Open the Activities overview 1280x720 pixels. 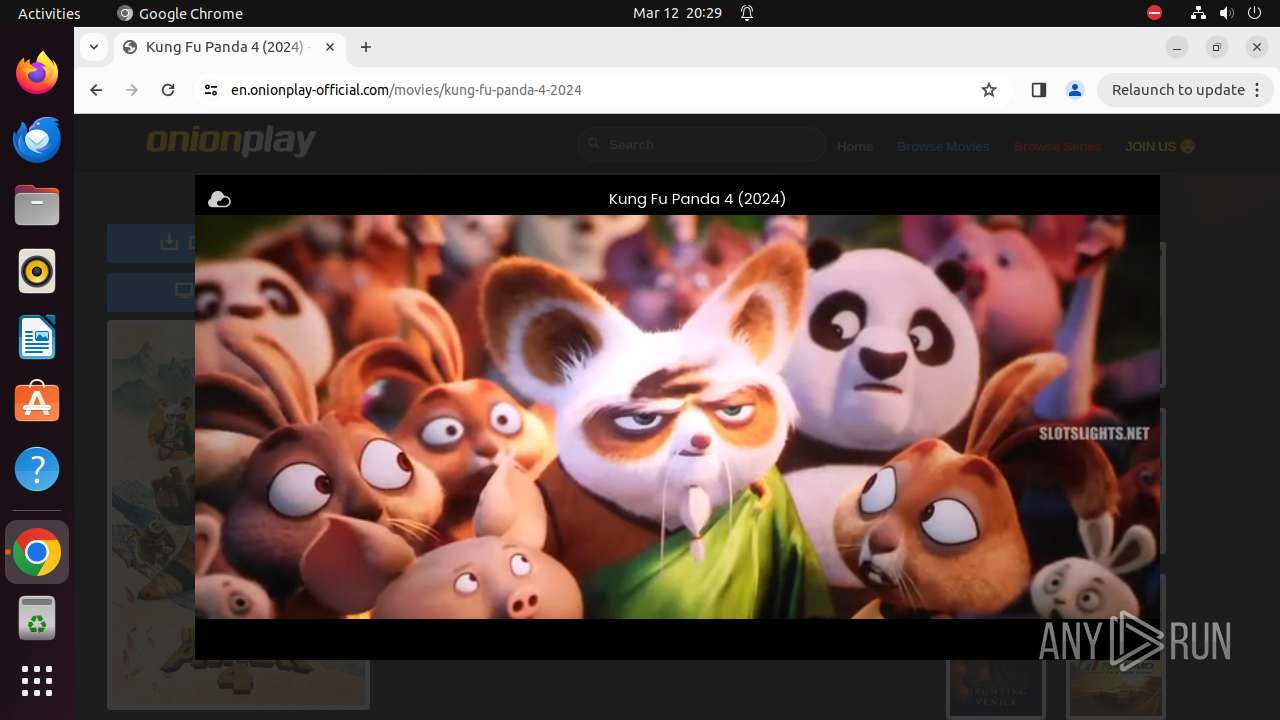(x=49, y=13)
